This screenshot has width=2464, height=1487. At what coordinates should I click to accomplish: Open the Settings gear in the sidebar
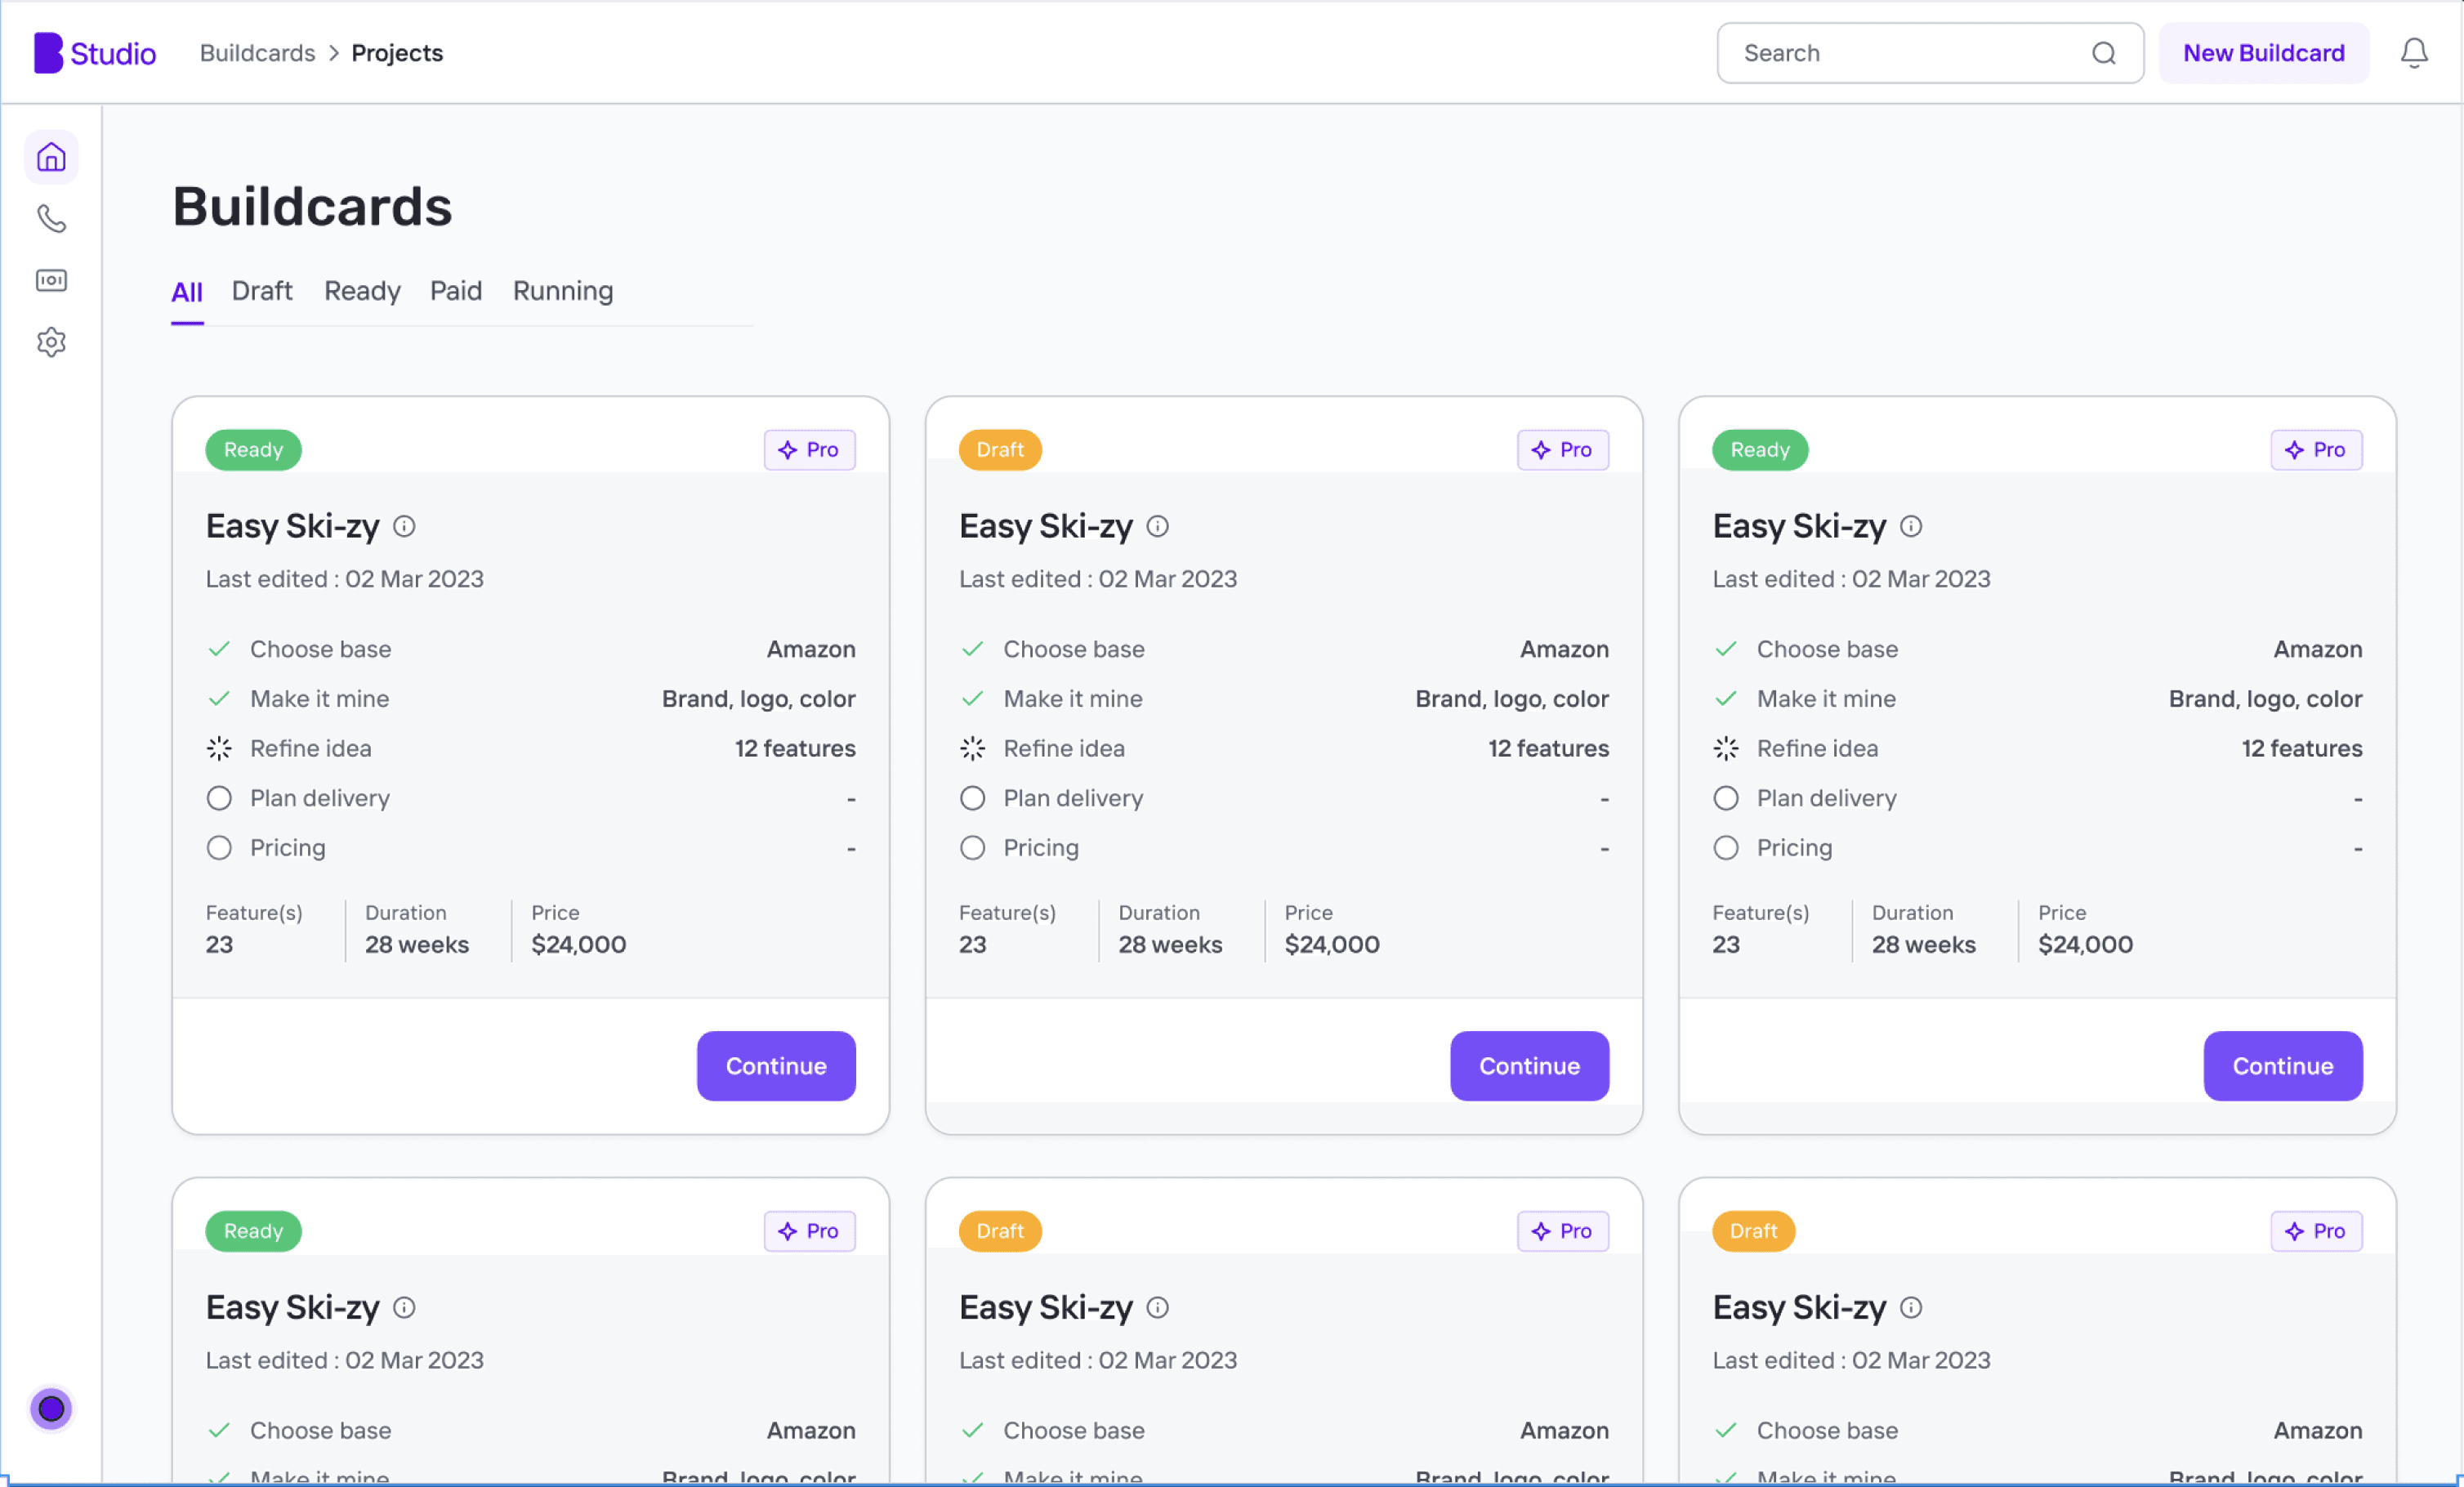pos(51,342)
